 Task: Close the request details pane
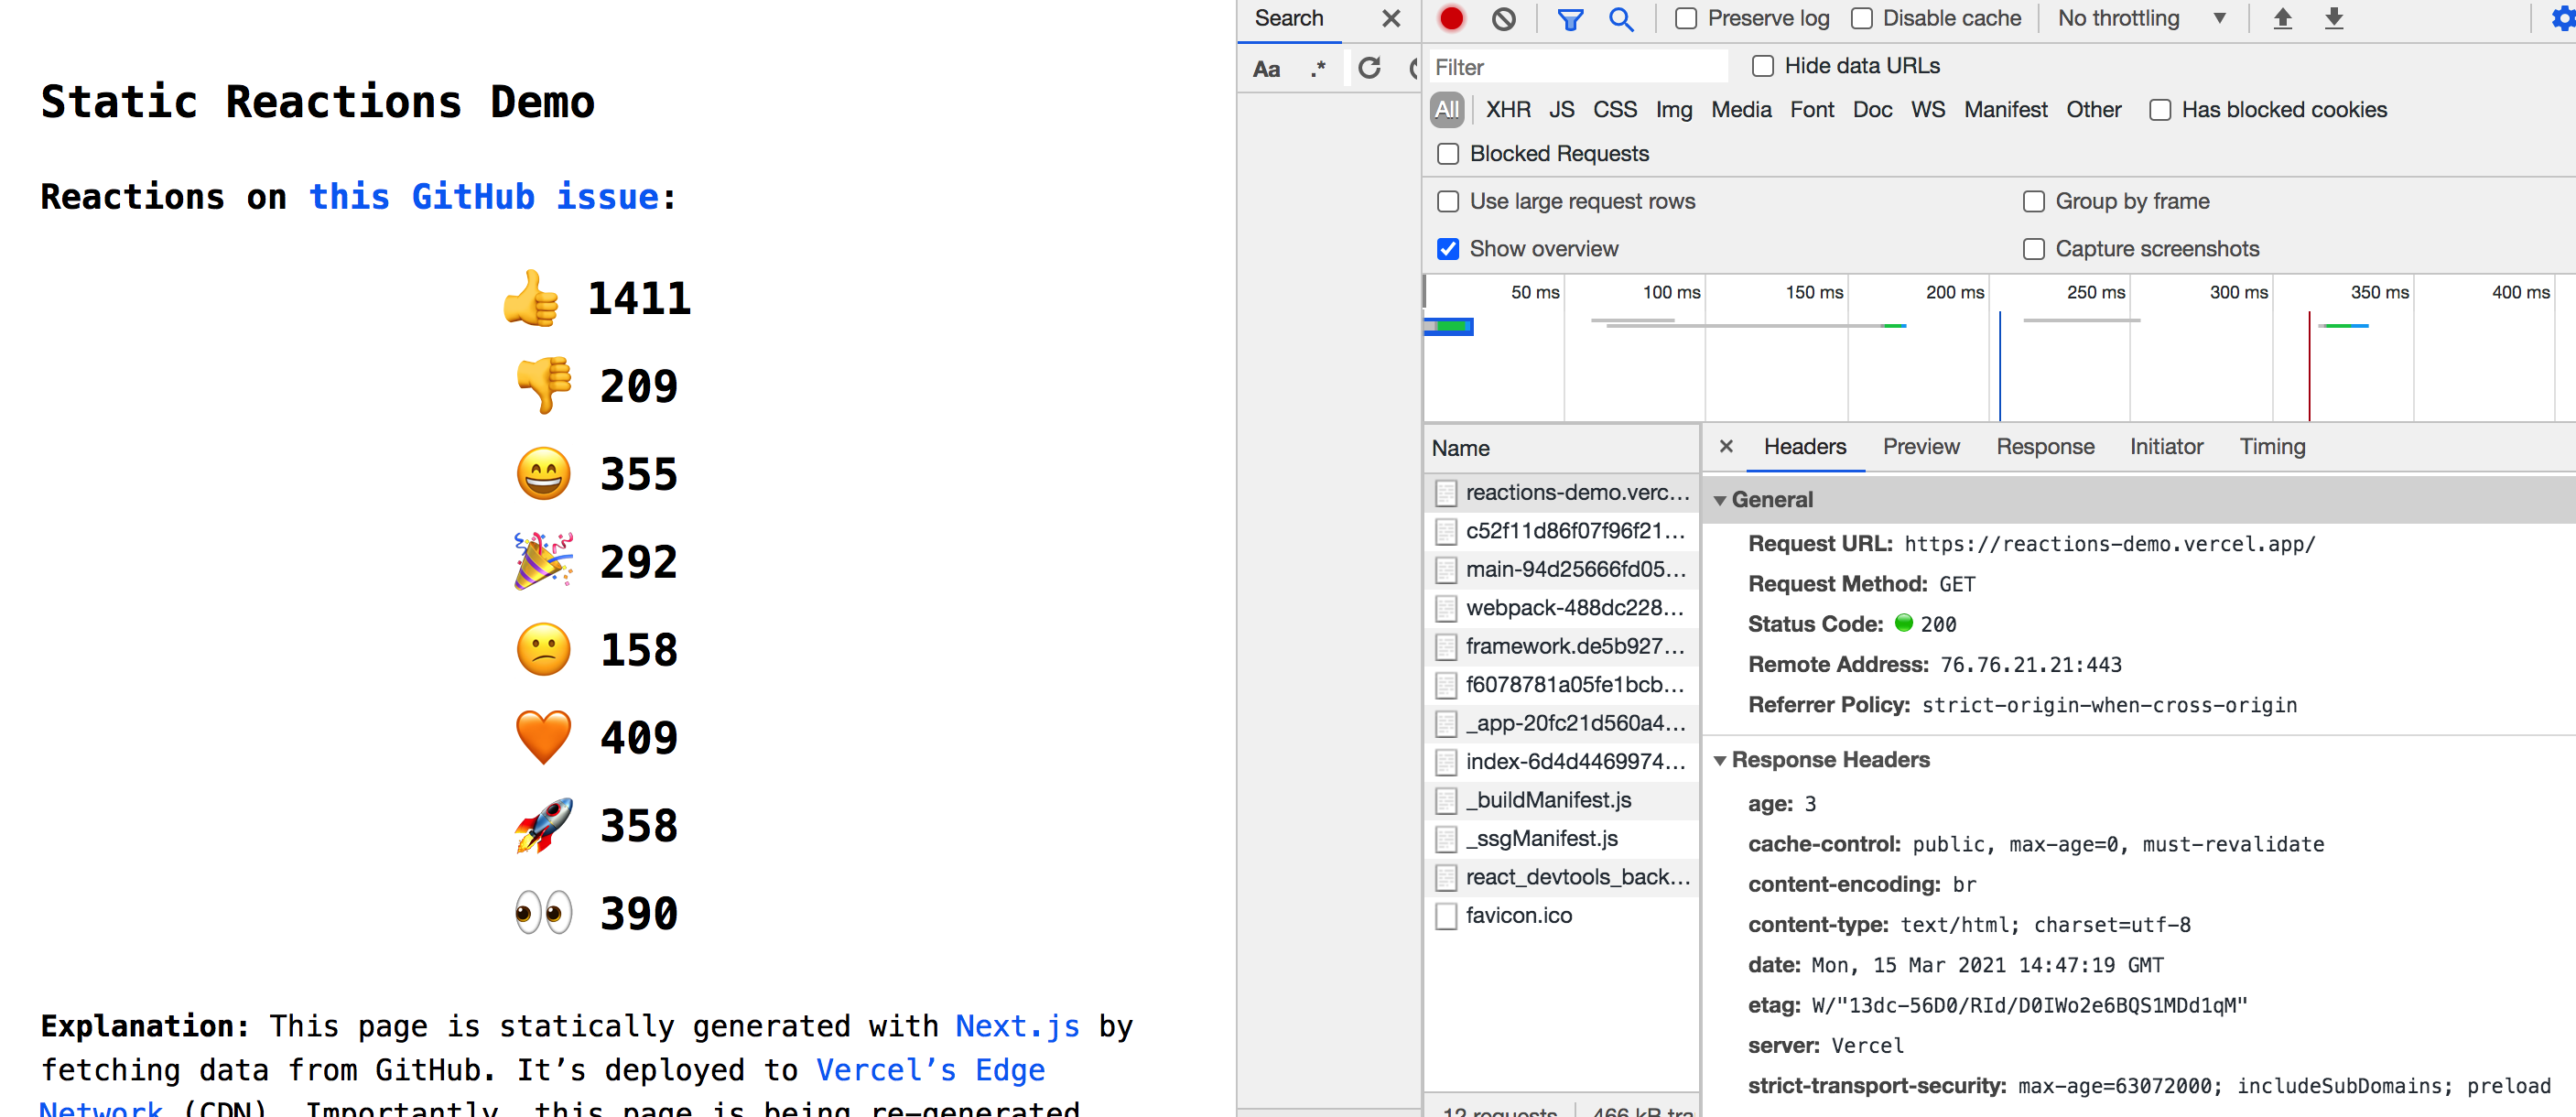coord(1726,446)
